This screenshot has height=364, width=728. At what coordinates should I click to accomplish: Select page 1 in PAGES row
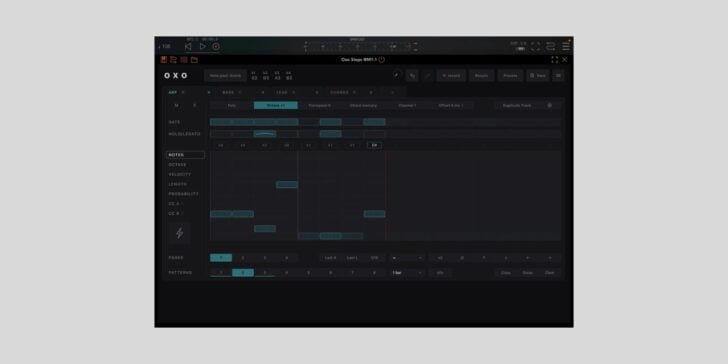click(221, 258)
